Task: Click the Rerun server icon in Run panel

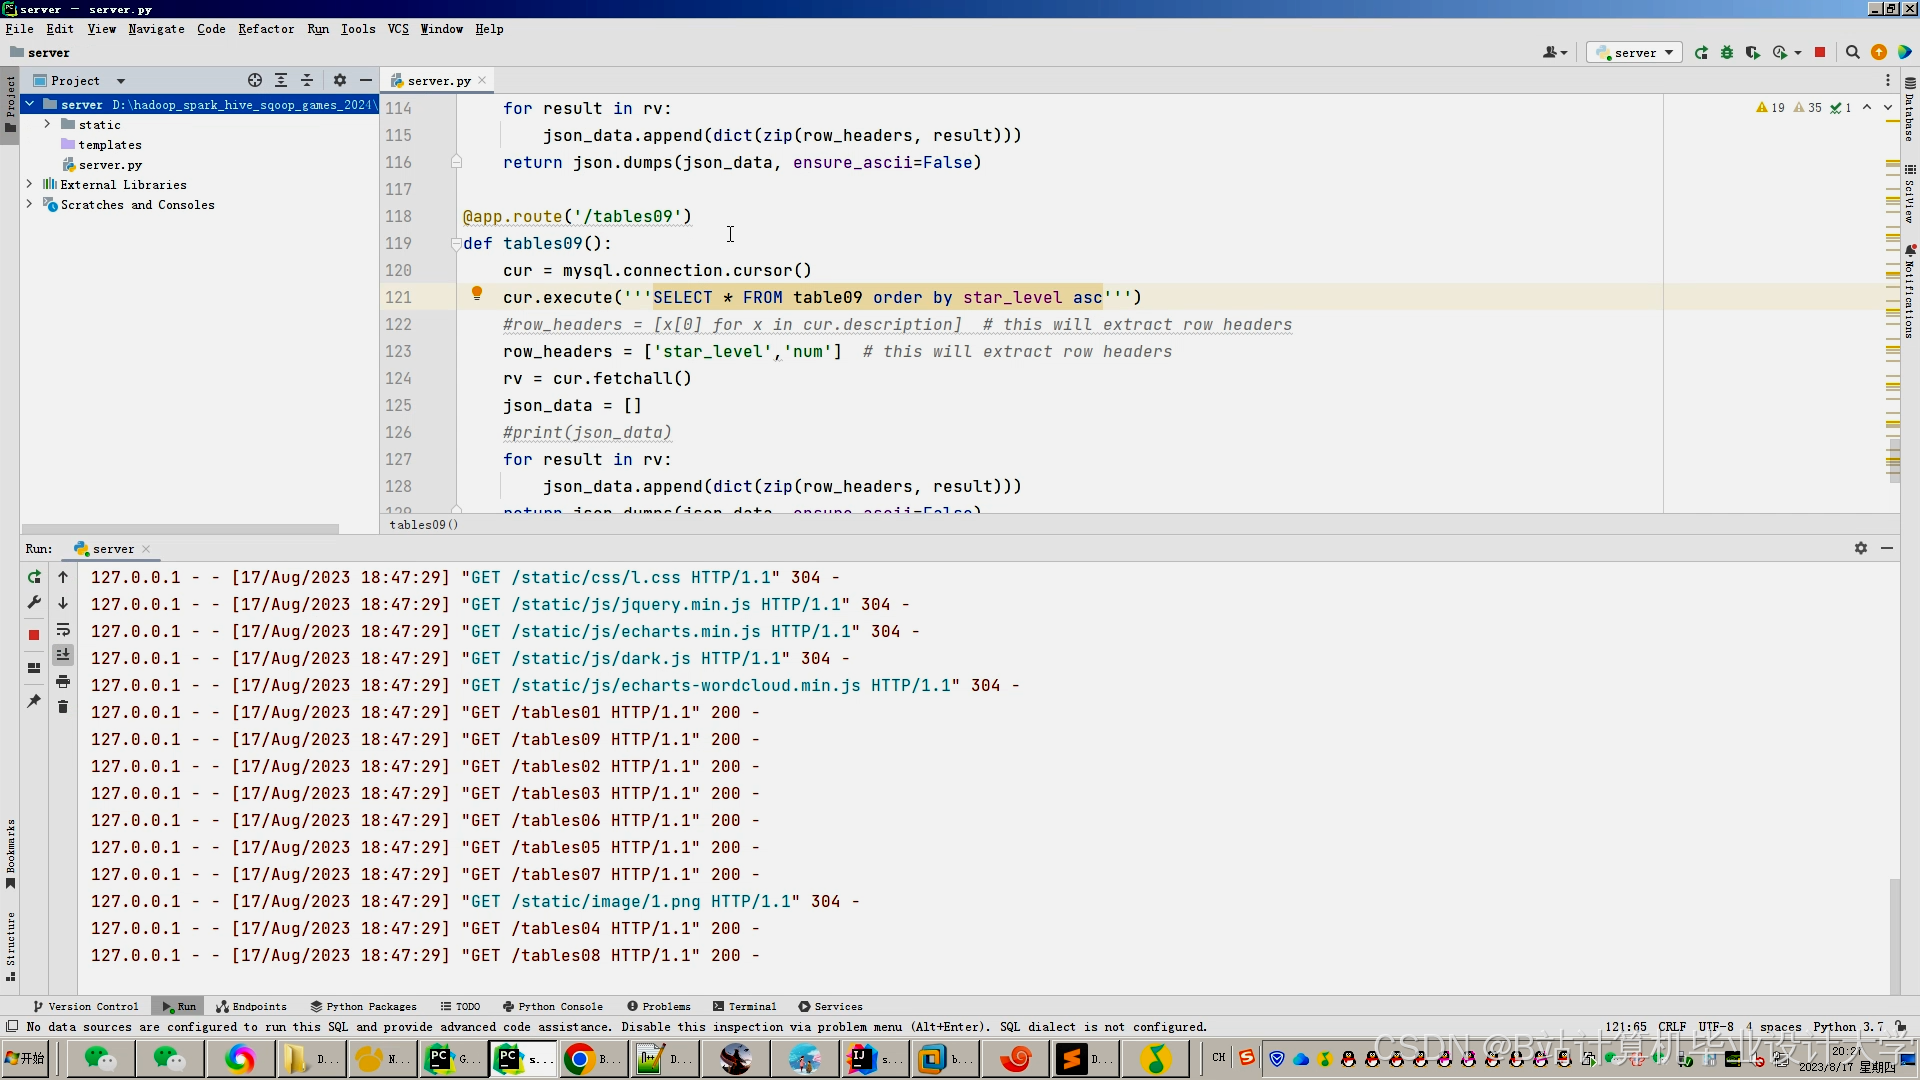Action: tap(34, 577)
